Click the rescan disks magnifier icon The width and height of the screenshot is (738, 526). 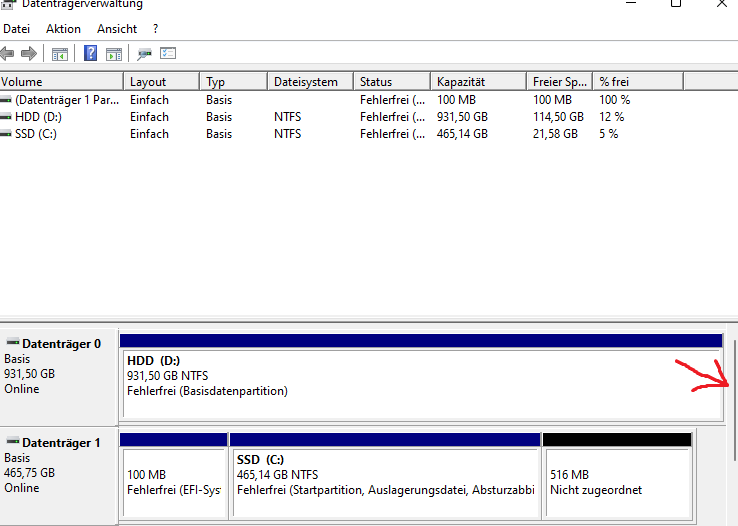tap(144, 54)
